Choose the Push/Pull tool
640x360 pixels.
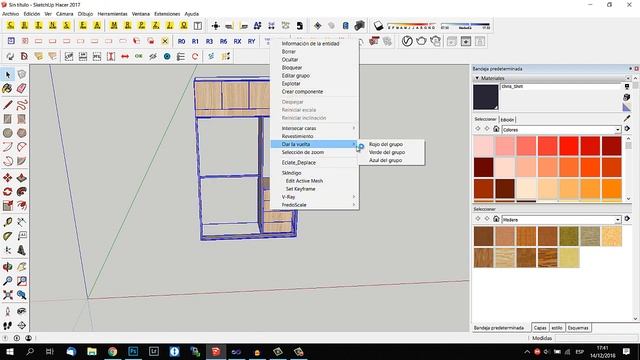(22, 178)
